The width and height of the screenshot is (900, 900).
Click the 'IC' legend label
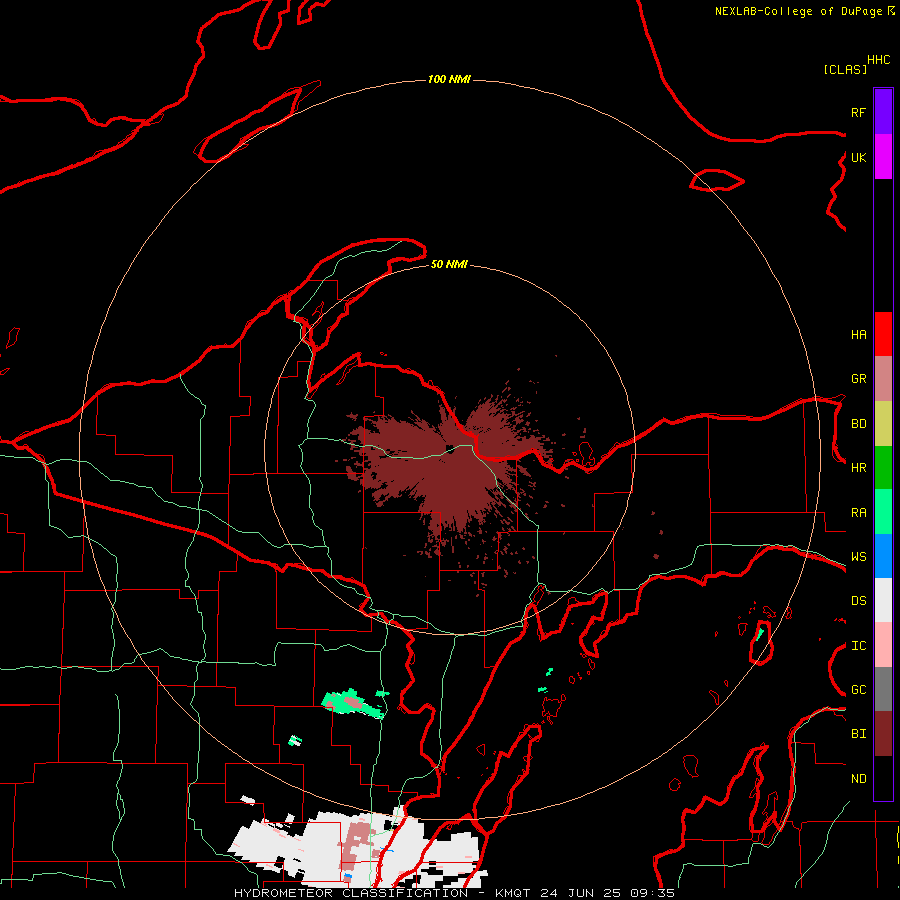point(858,646)
